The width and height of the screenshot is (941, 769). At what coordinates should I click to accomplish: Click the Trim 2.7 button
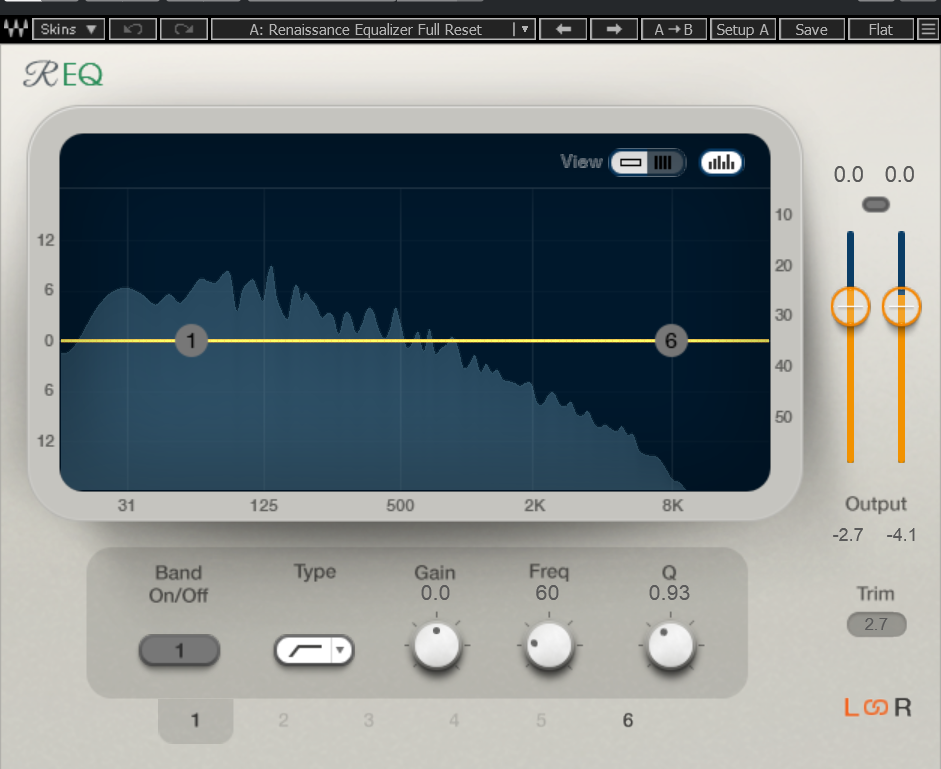(x=876, y=624)
